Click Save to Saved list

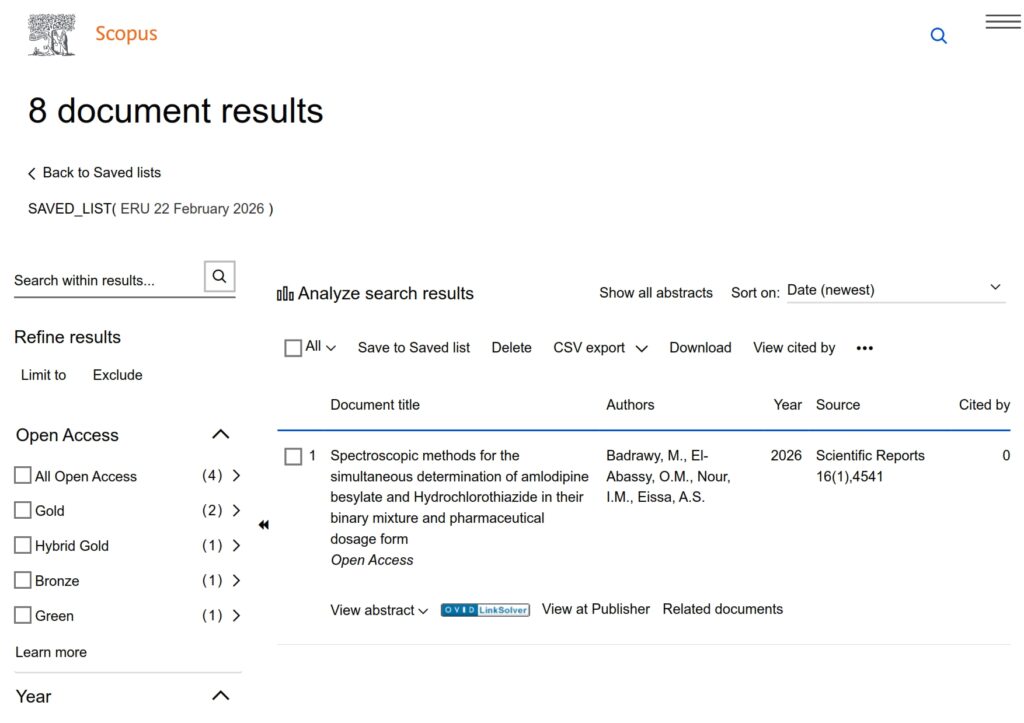pos(414,348)
